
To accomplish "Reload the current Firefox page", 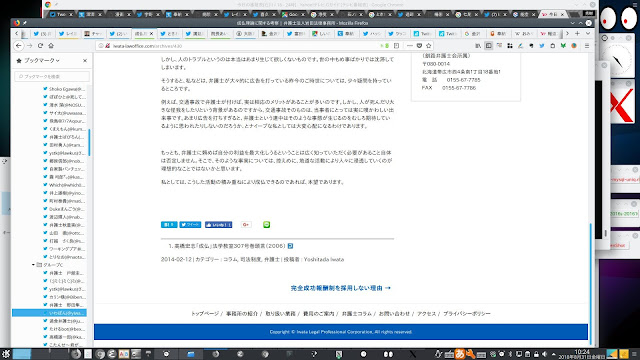I will [40, 46].
